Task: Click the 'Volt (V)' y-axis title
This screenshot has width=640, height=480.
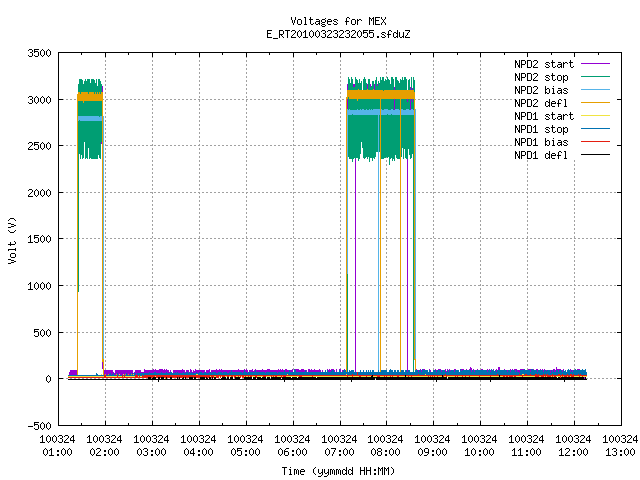Action: pyautogui.click(x=12, y=240)
